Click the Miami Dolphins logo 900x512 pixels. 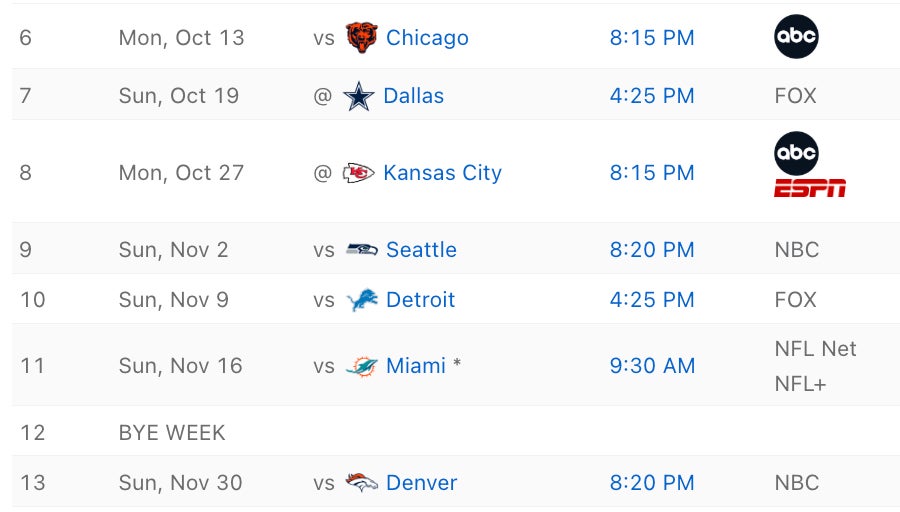click(x=361, y=366)
